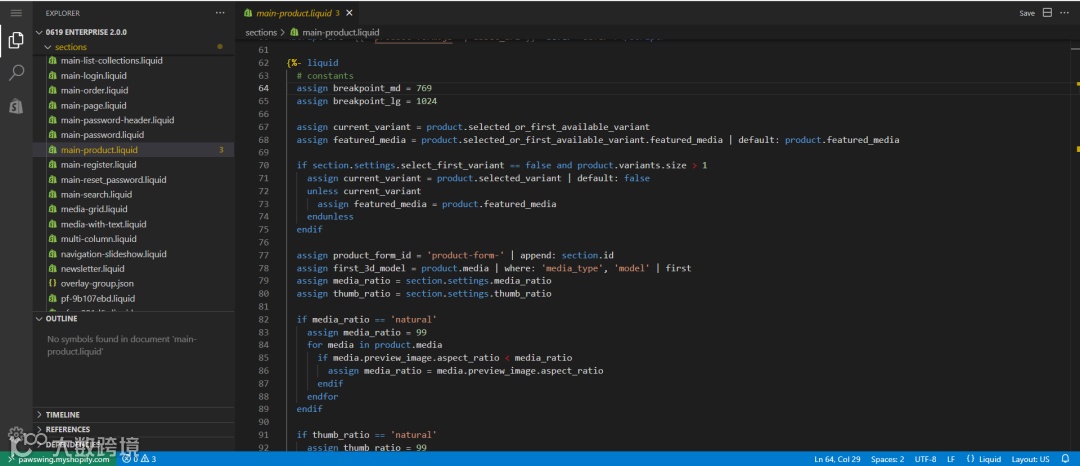This screenshot has height=466, width=1080.
Task: Click Layout: US keyboard indicator
Action: click(x=1030, y=459)
